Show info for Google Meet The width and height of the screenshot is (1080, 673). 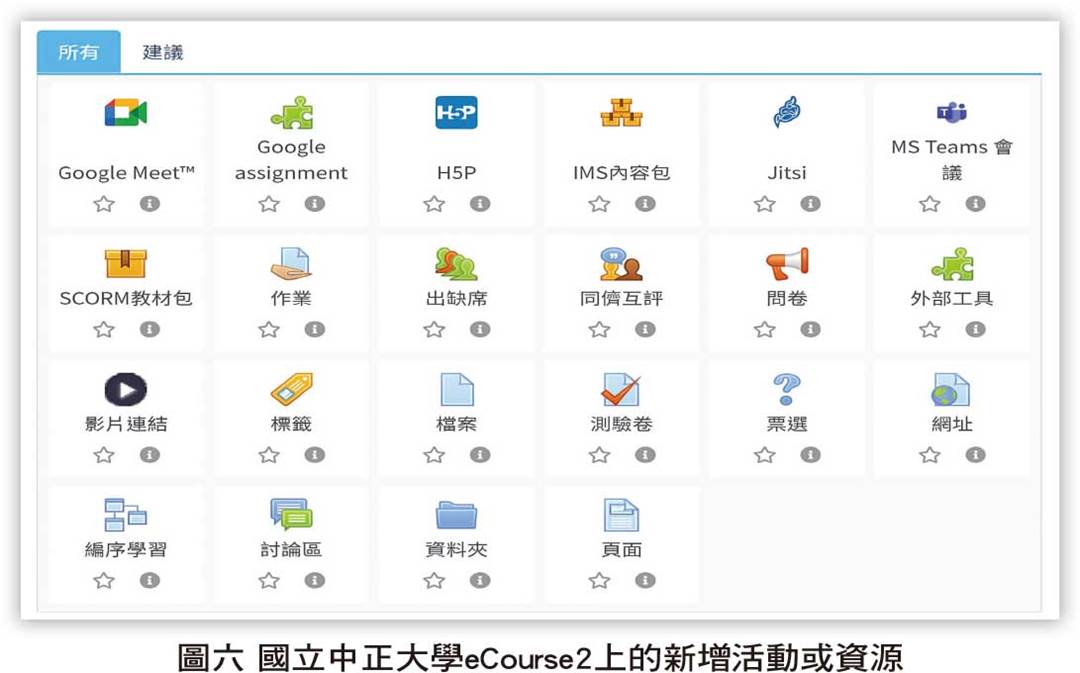click(x=149, y=203)
